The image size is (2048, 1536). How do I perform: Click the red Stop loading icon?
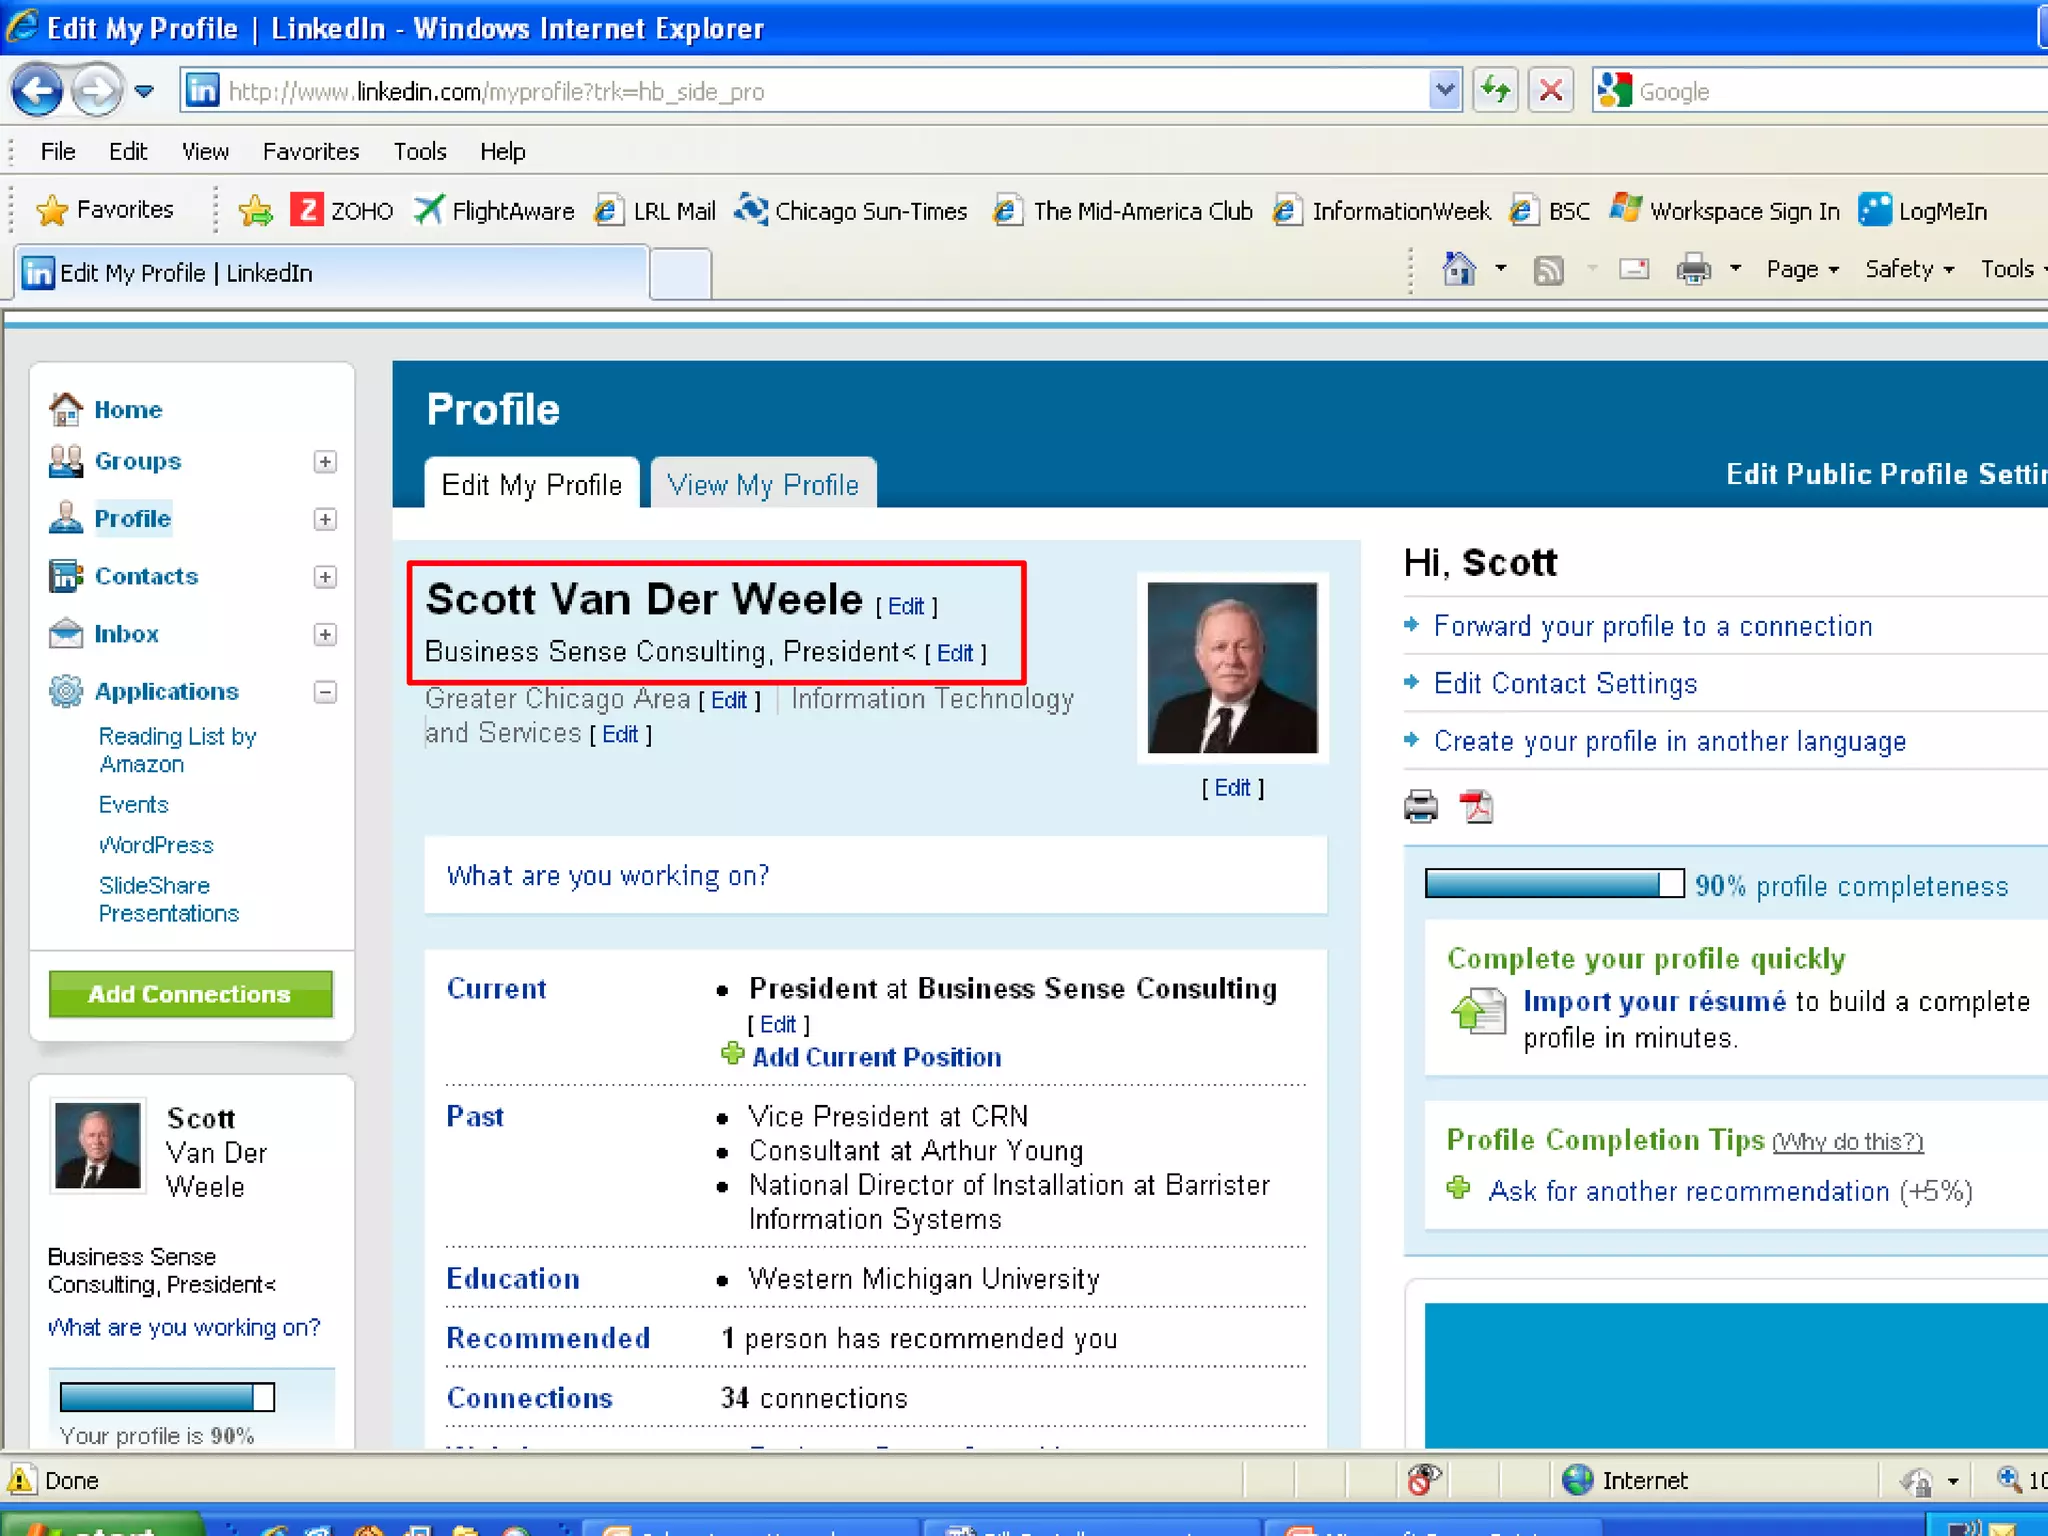1551,91
